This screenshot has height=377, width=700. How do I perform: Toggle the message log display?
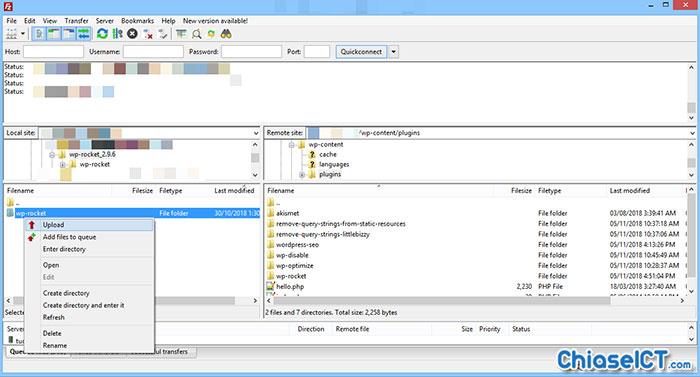point(39,34)
